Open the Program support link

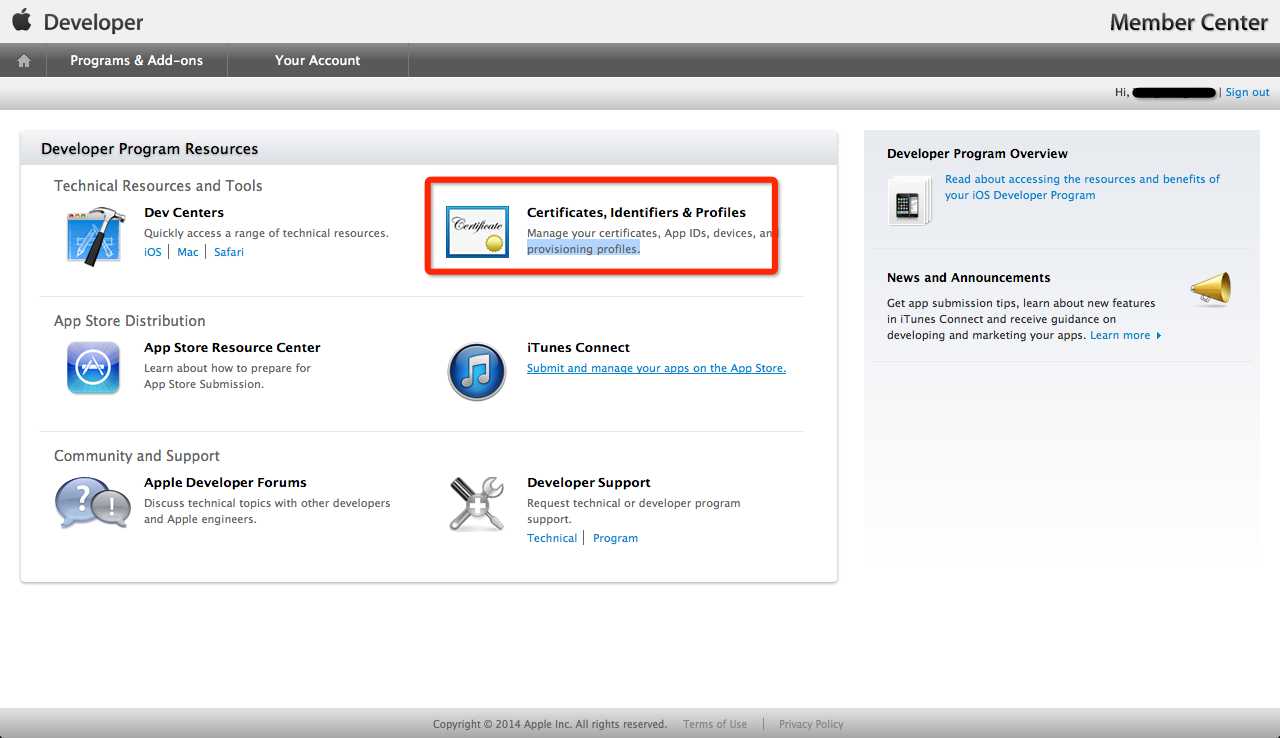(615, 538)
